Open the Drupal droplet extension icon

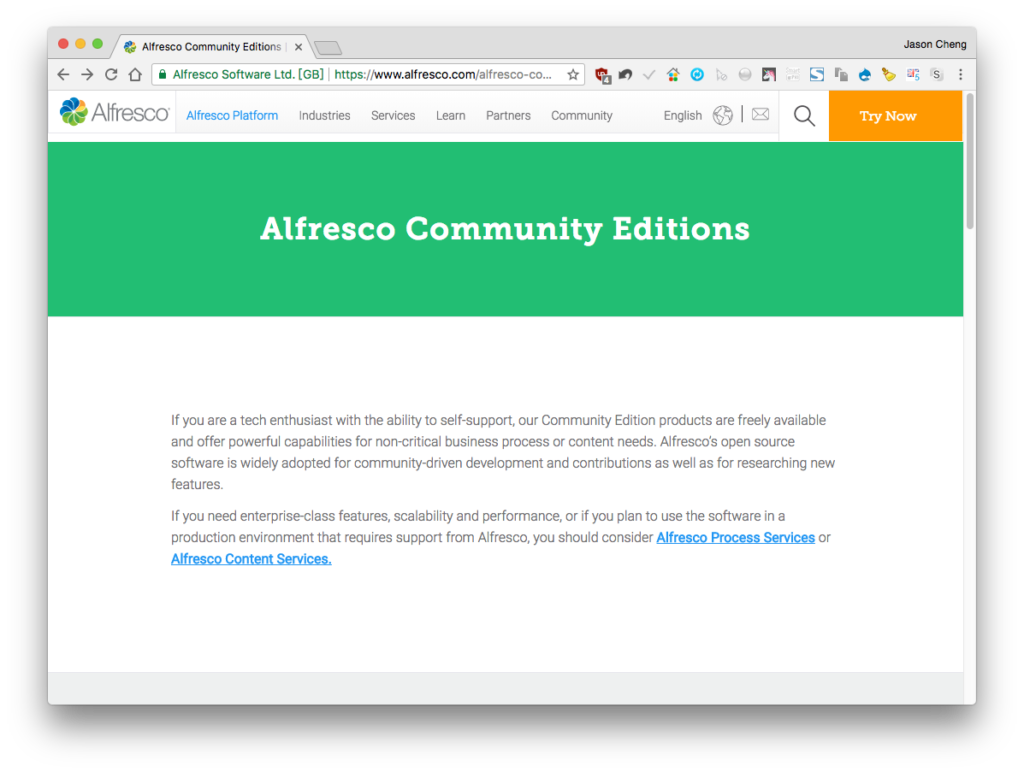point(865,74)
